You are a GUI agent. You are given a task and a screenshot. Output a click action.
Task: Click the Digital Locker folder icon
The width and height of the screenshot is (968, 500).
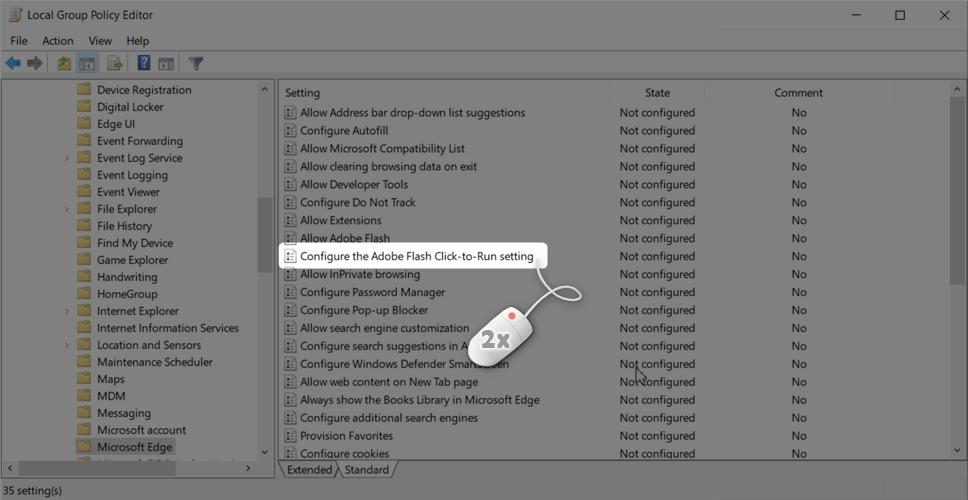[x=84, y=107]
